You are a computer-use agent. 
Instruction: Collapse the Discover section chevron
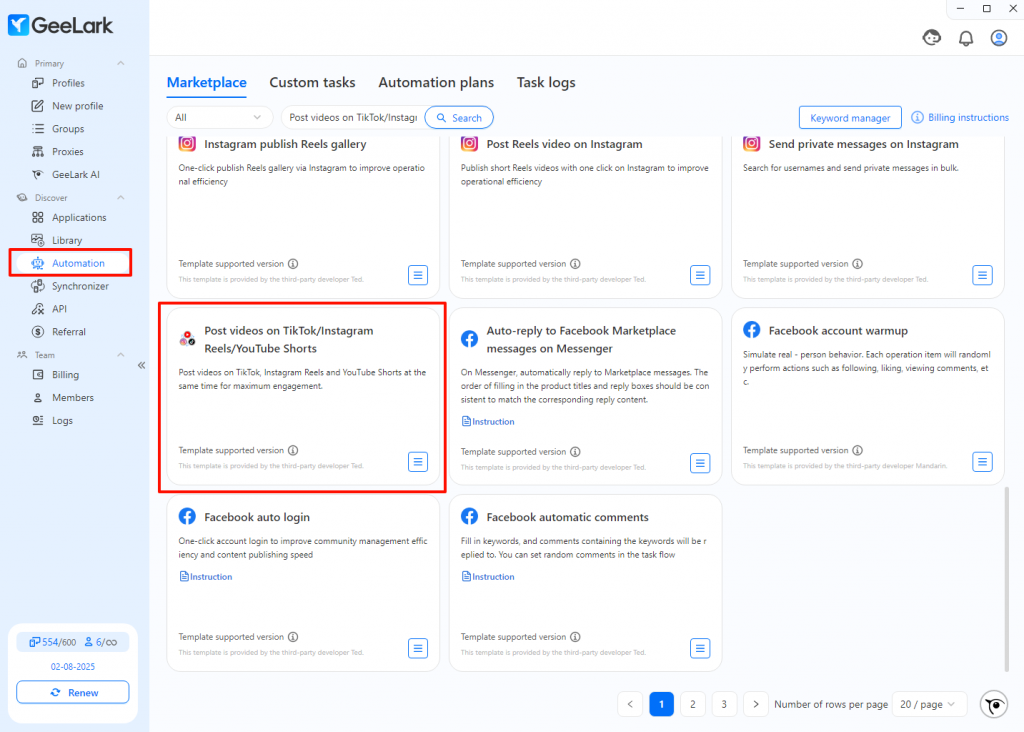point(121,197)
